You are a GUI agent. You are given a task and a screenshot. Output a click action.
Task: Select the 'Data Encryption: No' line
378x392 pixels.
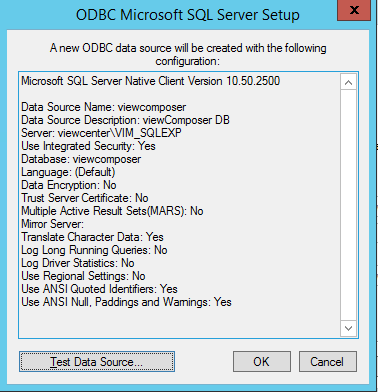69,185
